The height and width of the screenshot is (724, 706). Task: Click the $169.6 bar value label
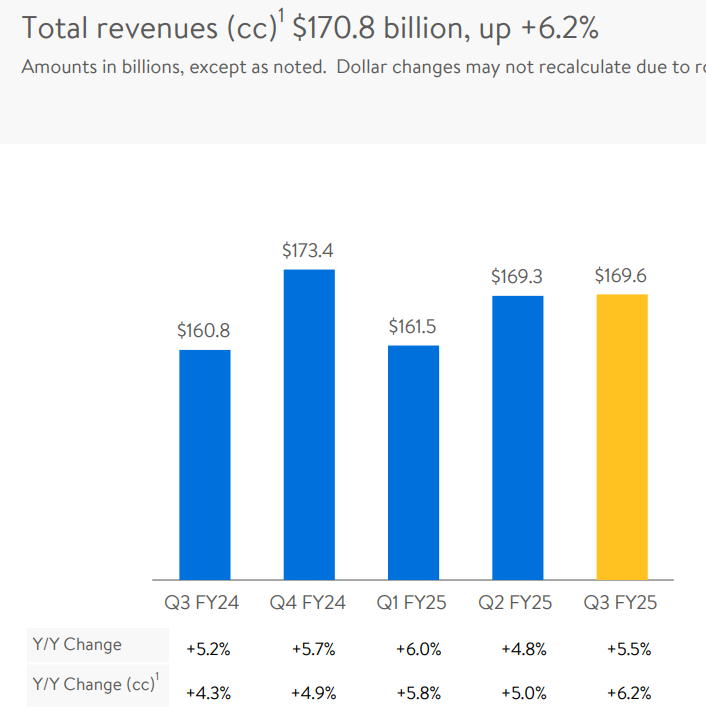(x=621, y=276)
